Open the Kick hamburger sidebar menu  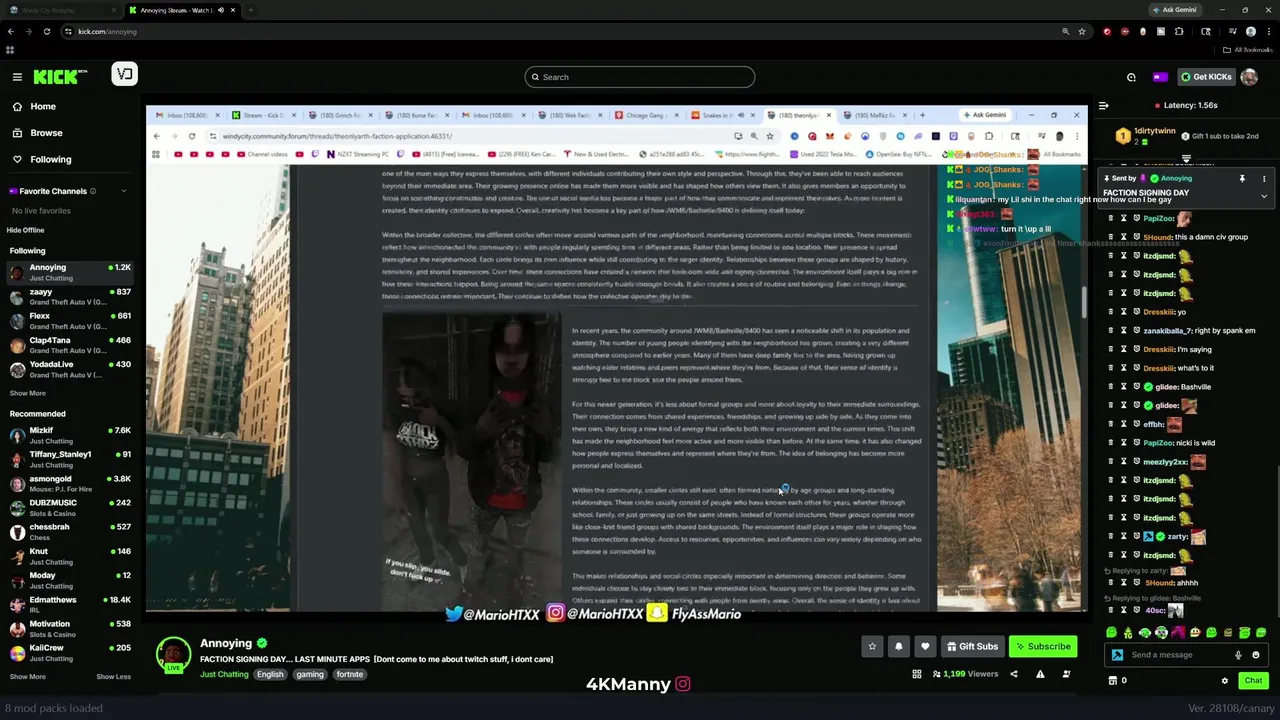pos(17,76)
